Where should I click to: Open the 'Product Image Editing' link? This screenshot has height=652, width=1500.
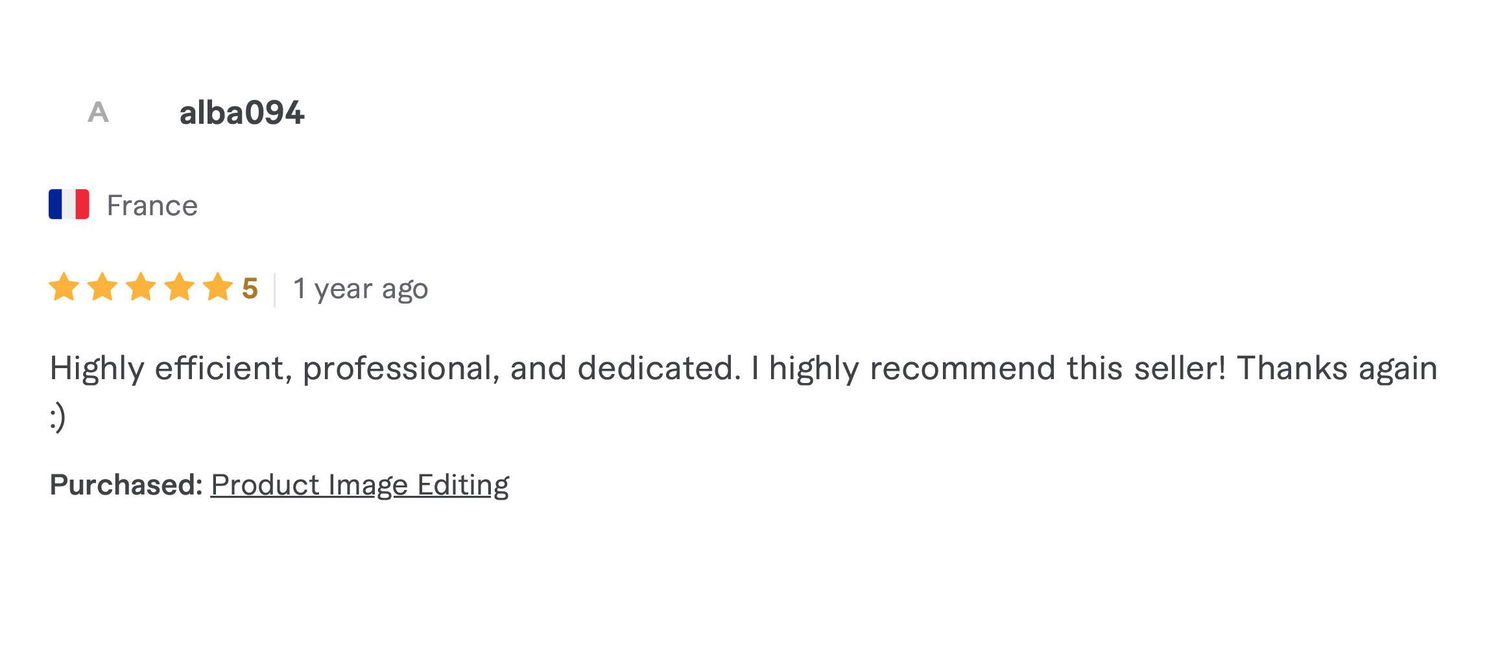[x=360, y=485]
